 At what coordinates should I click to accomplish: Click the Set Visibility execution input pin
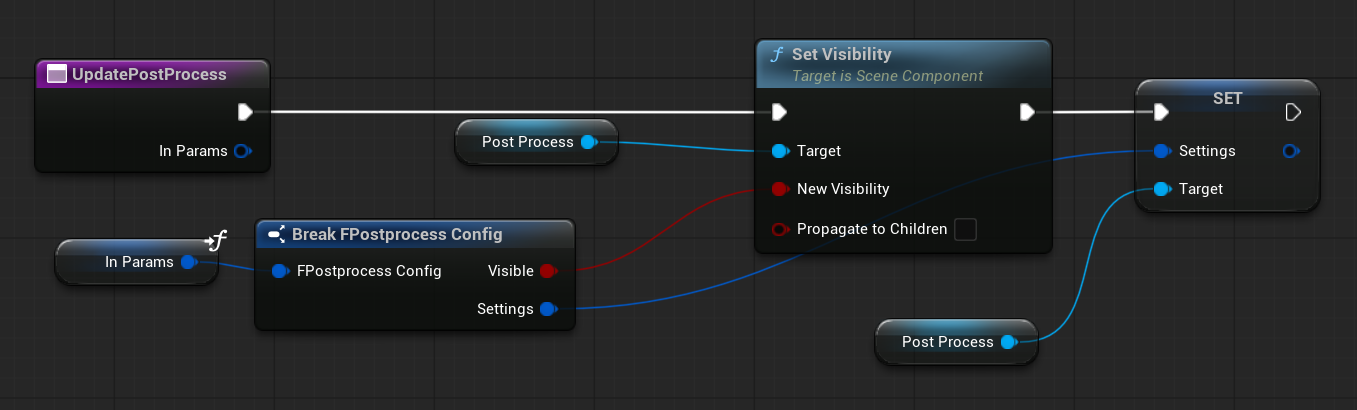coord(780,111)
